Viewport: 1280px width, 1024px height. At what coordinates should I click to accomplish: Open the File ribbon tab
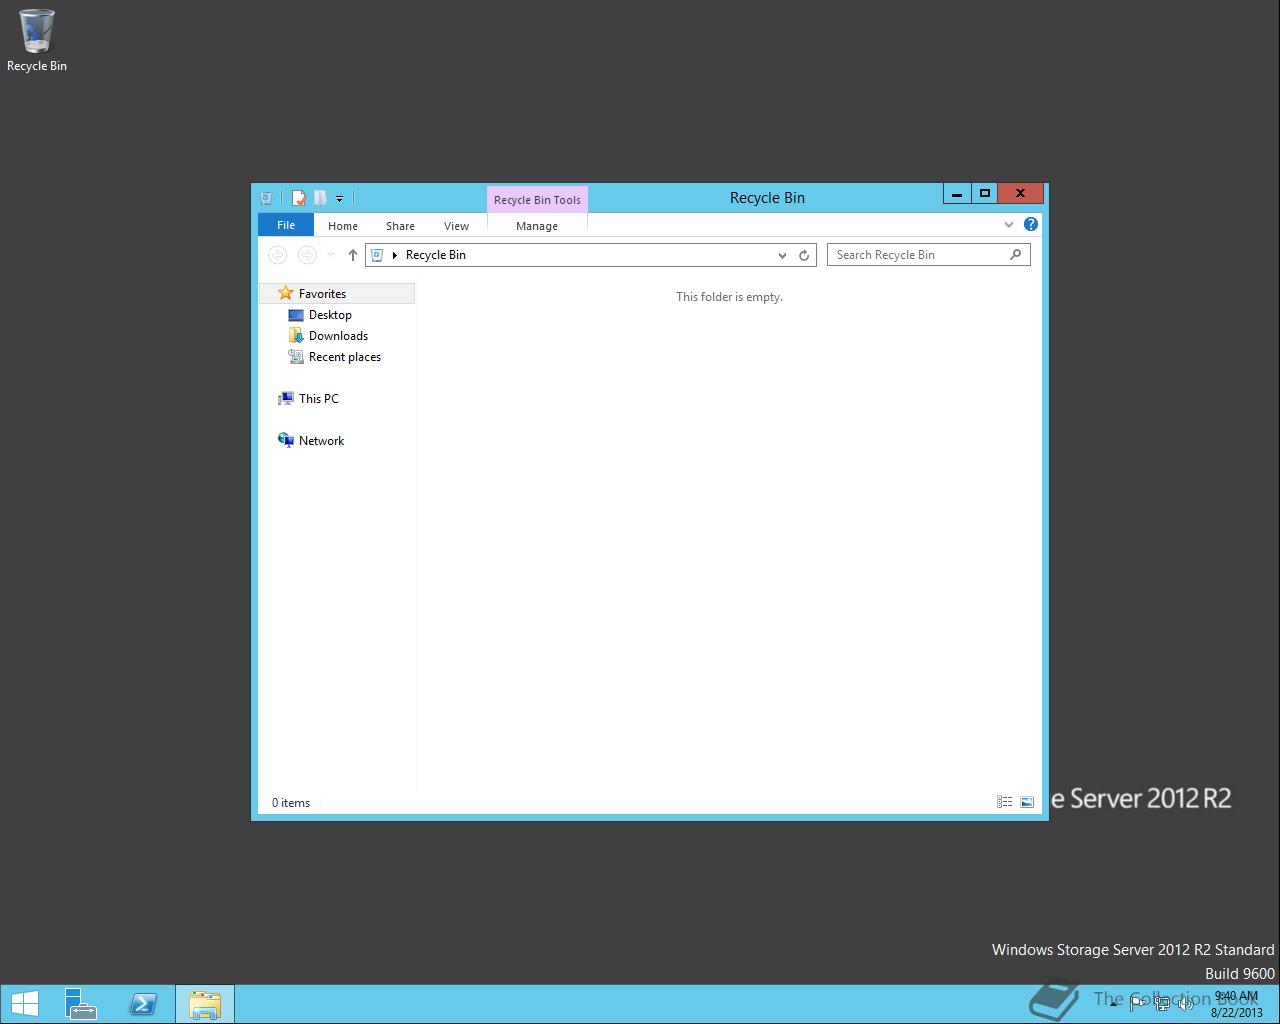[x=286, y=225]
